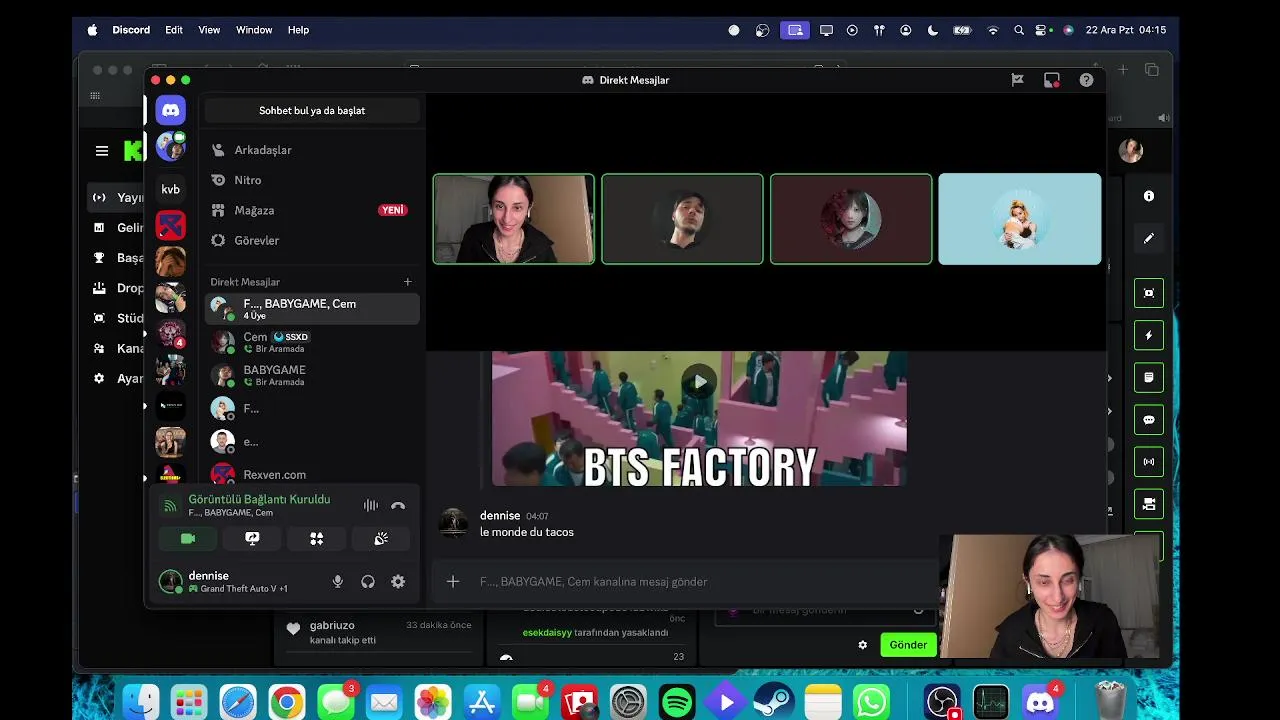
Task: Open the View menu in menu bar
Action: pyautogui.click(x=209, y=30)
